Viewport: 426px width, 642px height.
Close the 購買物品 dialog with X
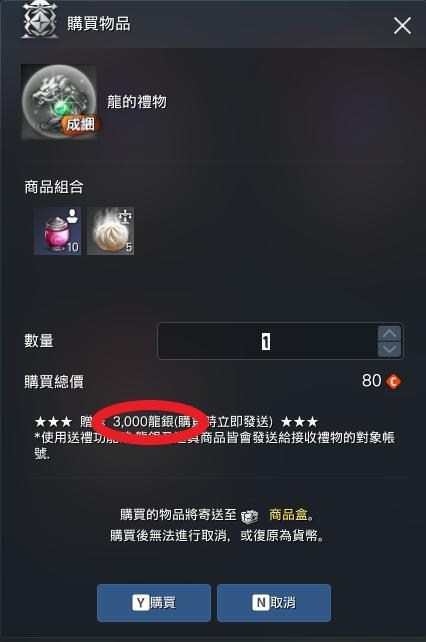402,26
